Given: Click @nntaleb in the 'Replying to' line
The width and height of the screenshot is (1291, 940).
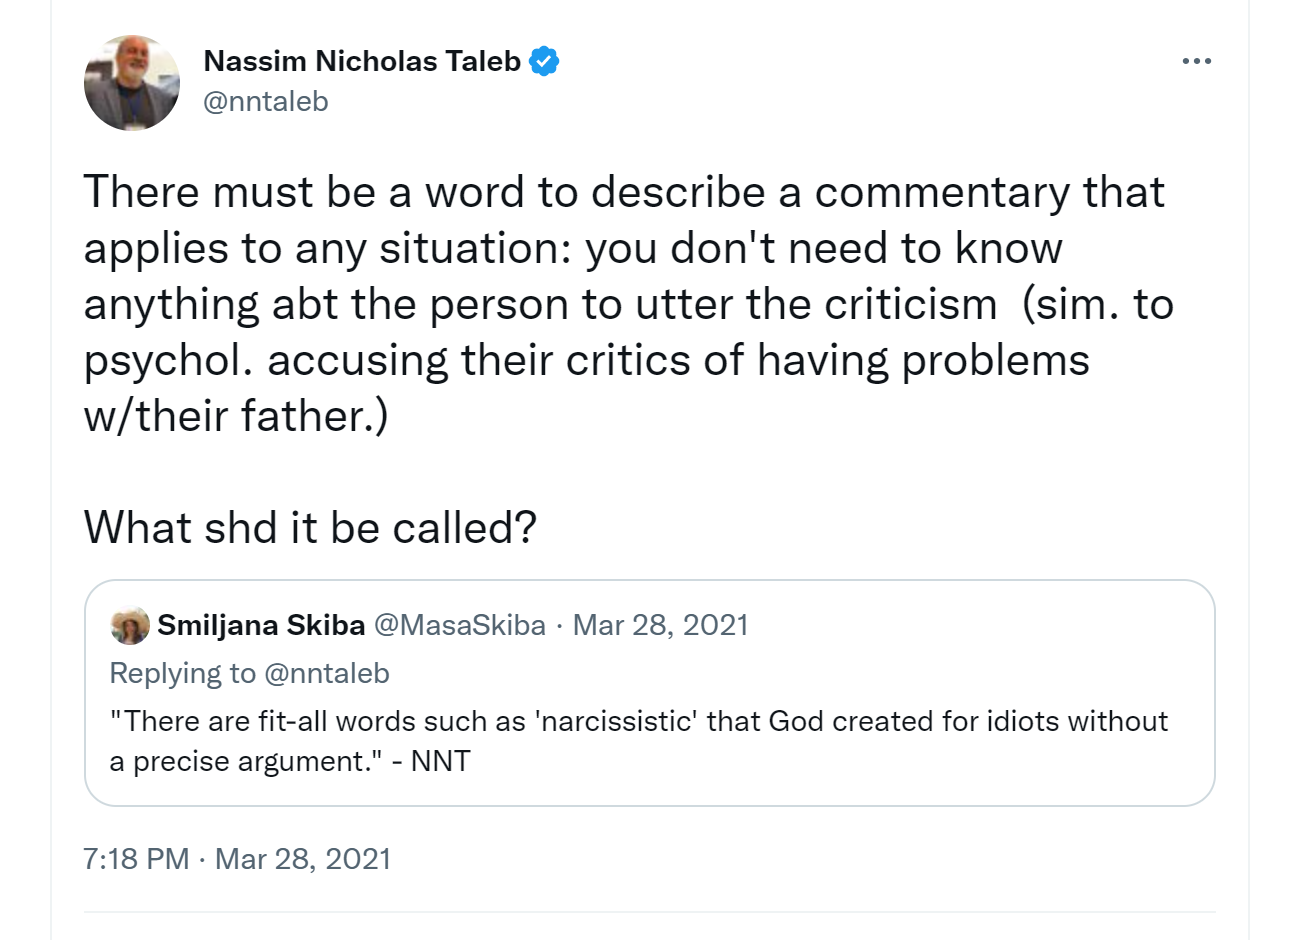Looking at the screenshot, I should click(326, 673).
